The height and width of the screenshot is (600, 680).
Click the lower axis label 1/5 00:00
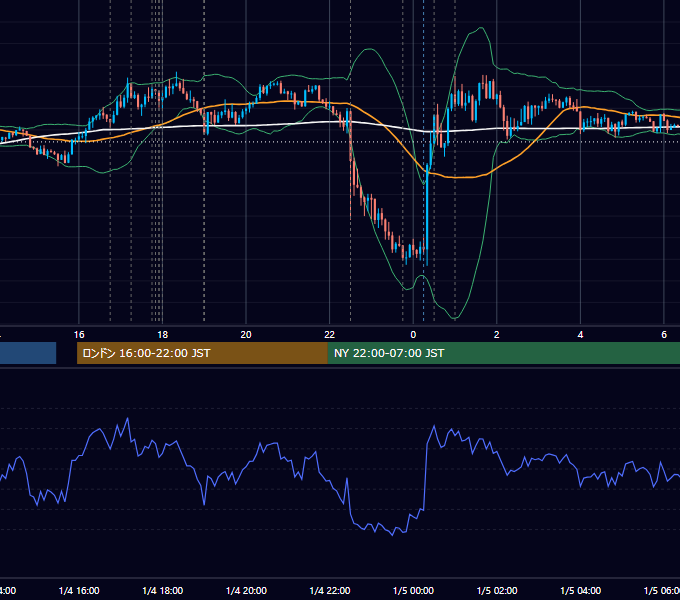(413, 590)
